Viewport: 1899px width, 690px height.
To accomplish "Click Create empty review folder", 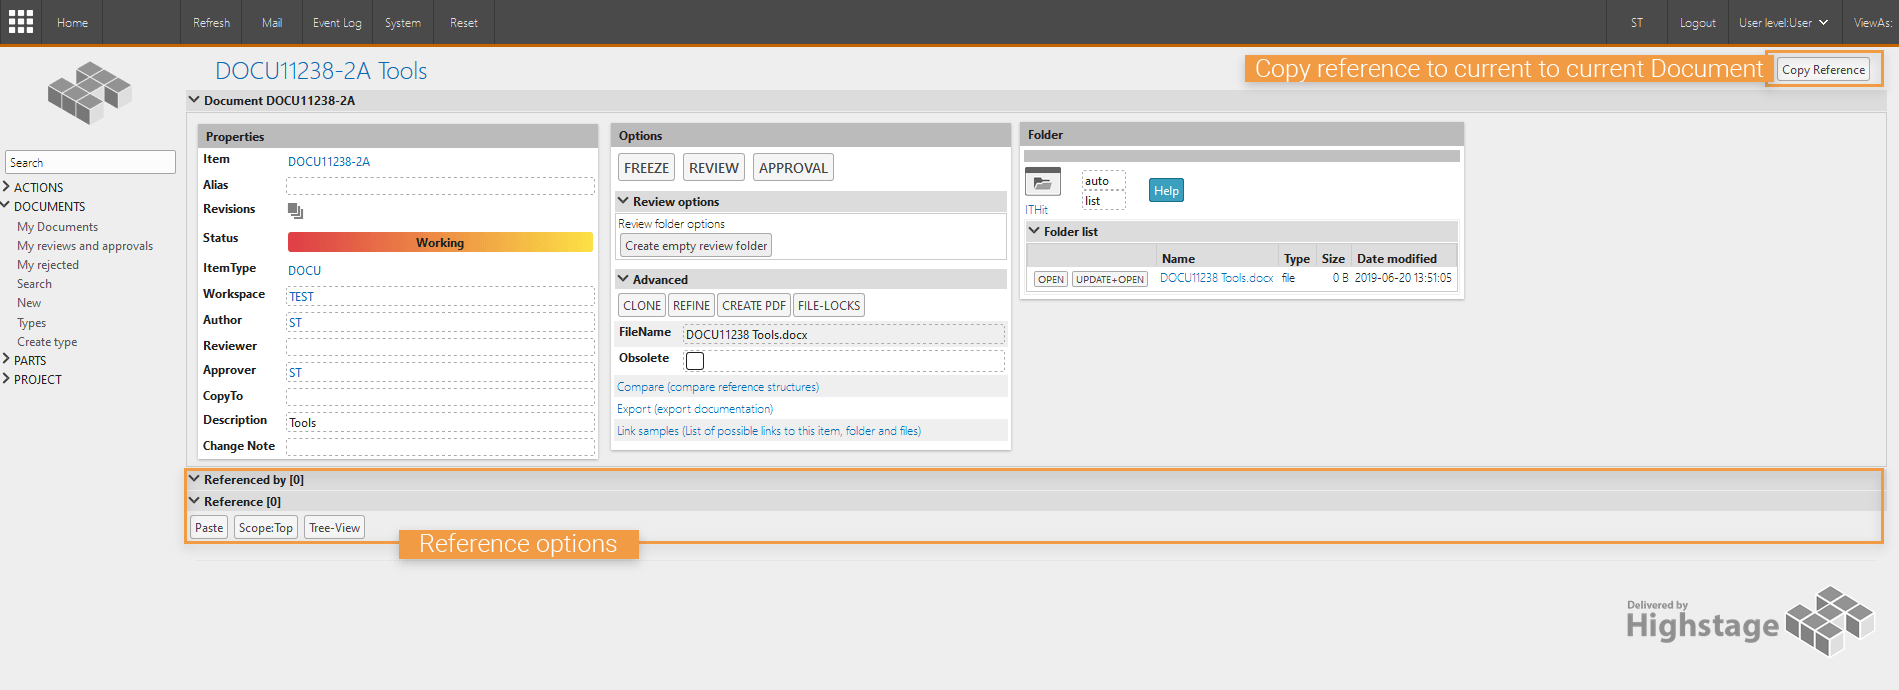I will click(x=696, y=245).
